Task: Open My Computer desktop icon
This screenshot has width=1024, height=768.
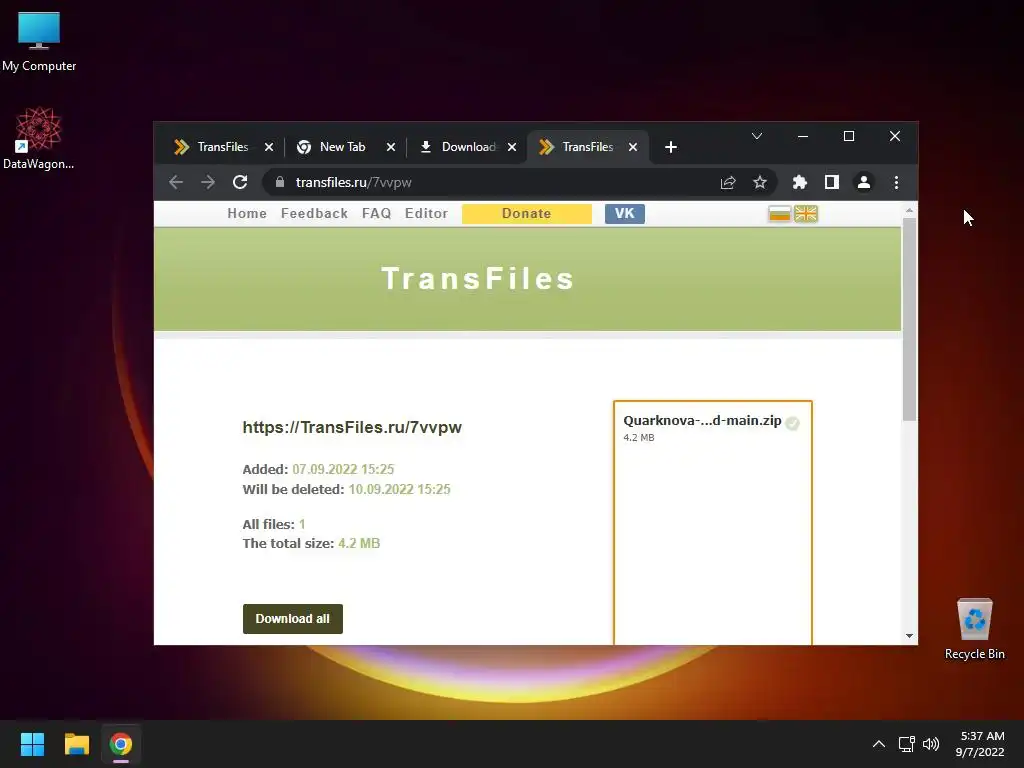Action: [x=39, y=41]
